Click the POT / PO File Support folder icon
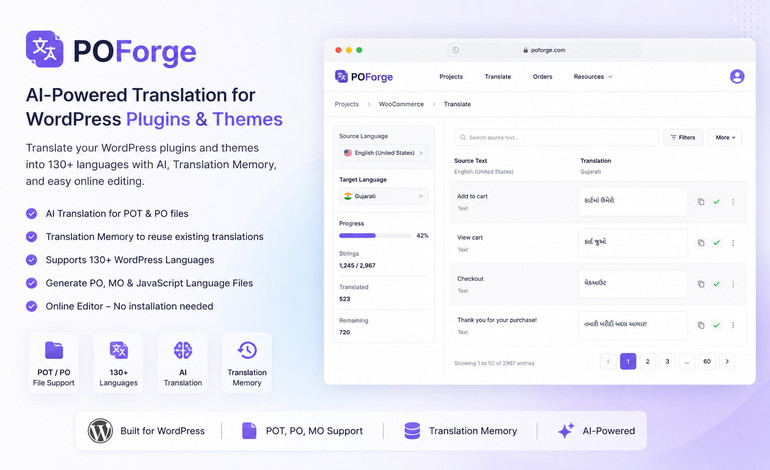The width and height of the screenshot is (770, 470). coord(54,350)
